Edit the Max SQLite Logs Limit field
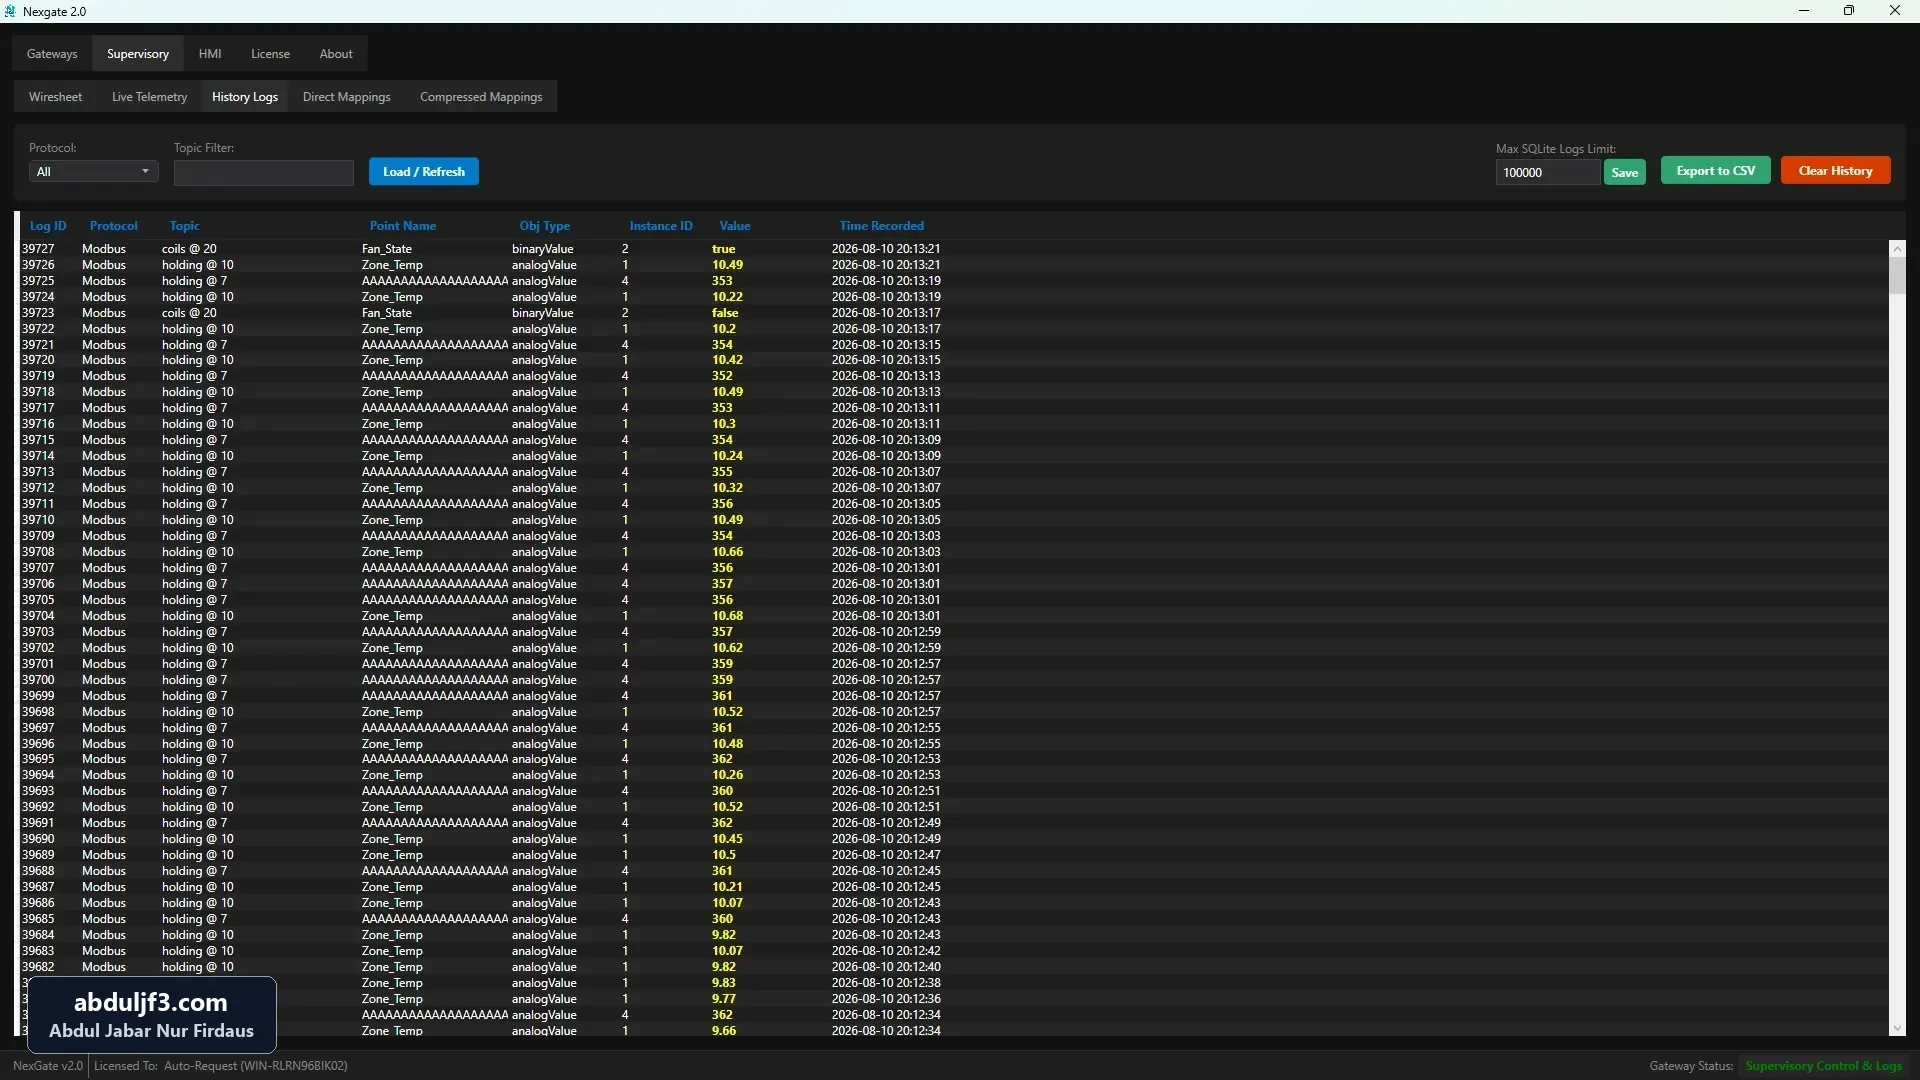Image resolution: width=1920 pixels, height=1080 pixels. (1548, 173)
